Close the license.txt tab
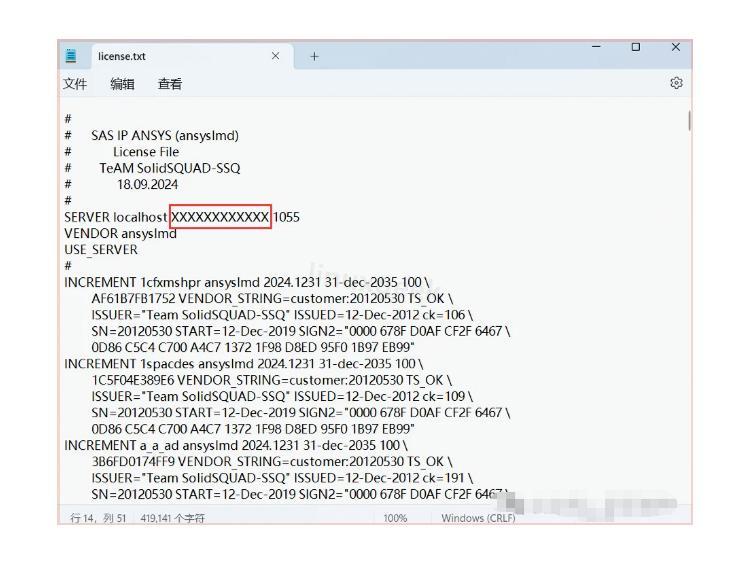This screenshot has height=565, width=751. point(276,56)
